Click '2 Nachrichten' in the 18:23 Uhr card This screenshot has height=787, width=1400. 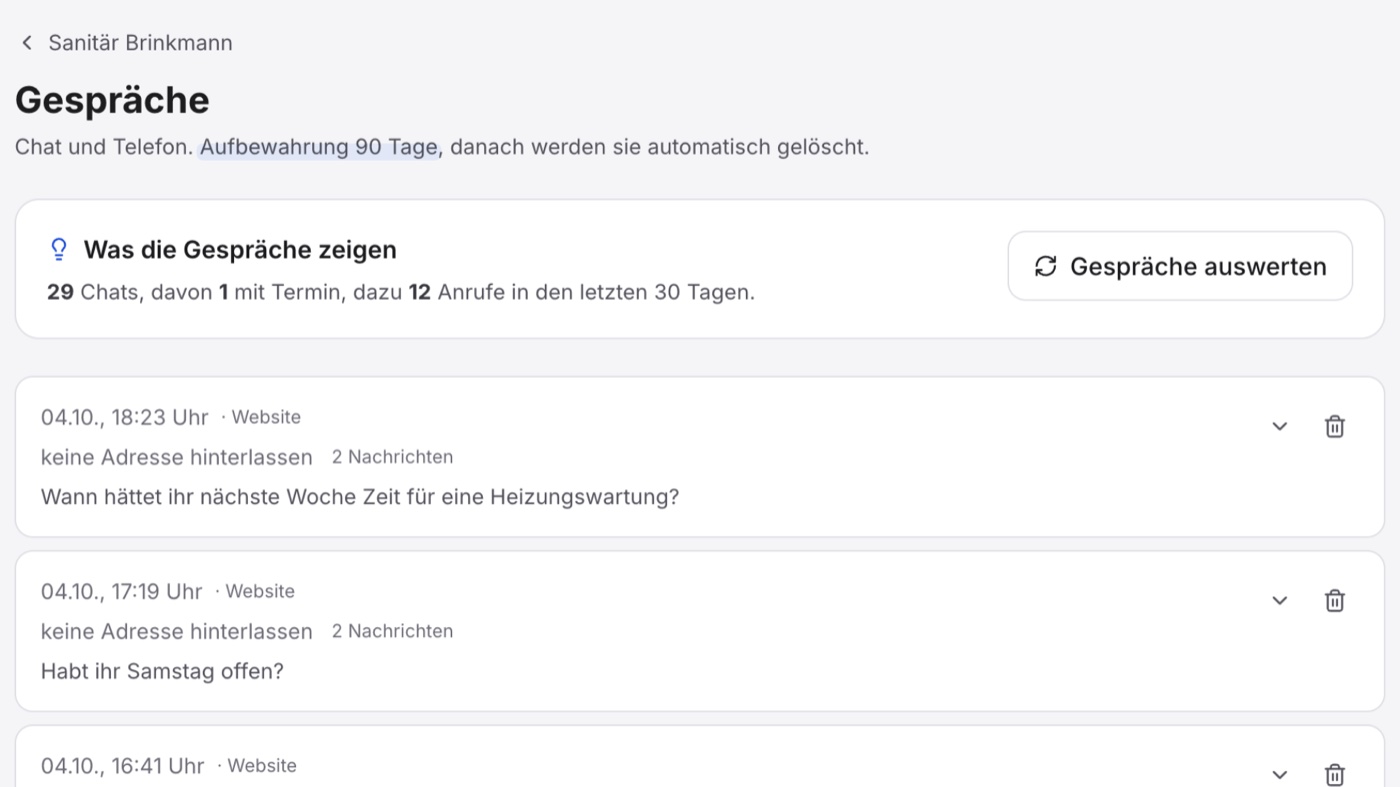click(x=392, y=457)
